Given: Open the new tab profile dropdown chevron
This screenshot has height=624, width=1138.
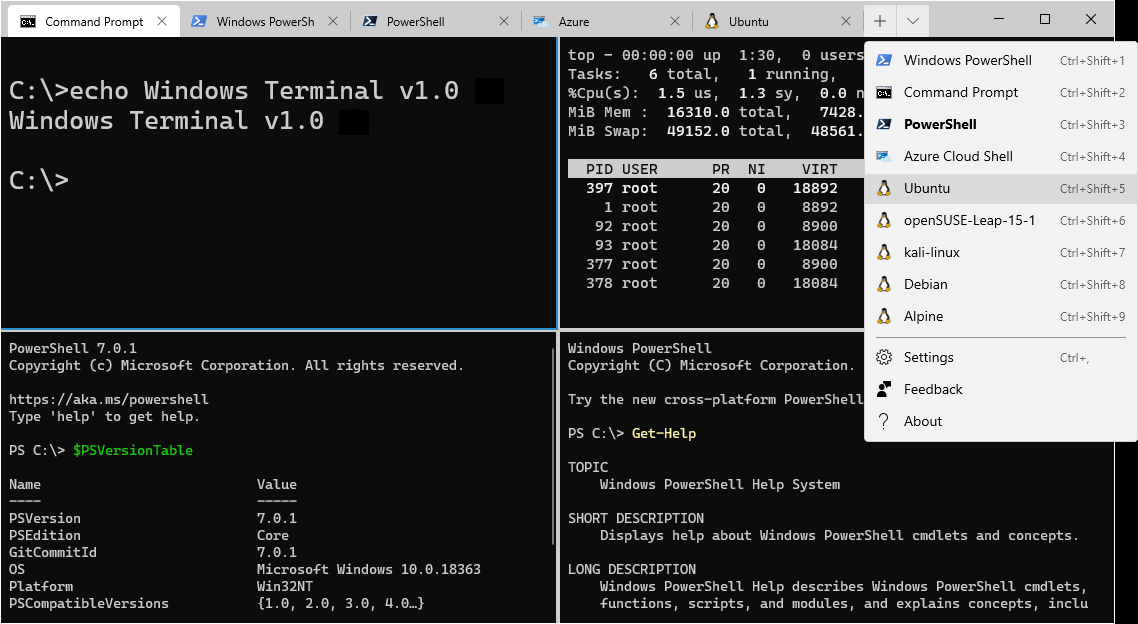Looking at the screenshot, I should pos(914,19).
